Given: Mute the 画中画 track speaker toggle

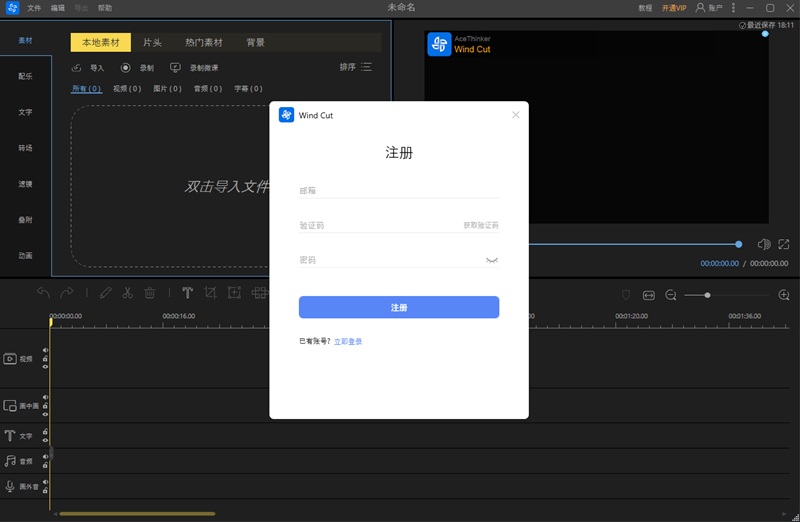Looking at the screenshot, I should coord(45,397).
